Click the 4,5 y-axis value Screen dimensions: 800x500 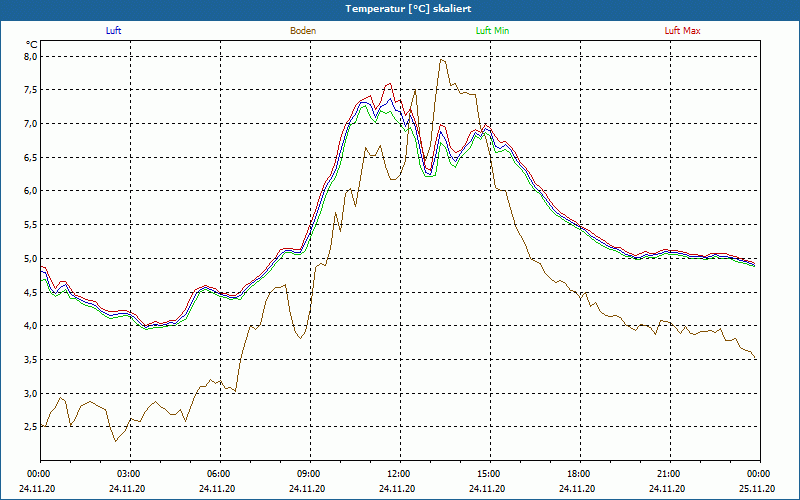tap(32, 292)
